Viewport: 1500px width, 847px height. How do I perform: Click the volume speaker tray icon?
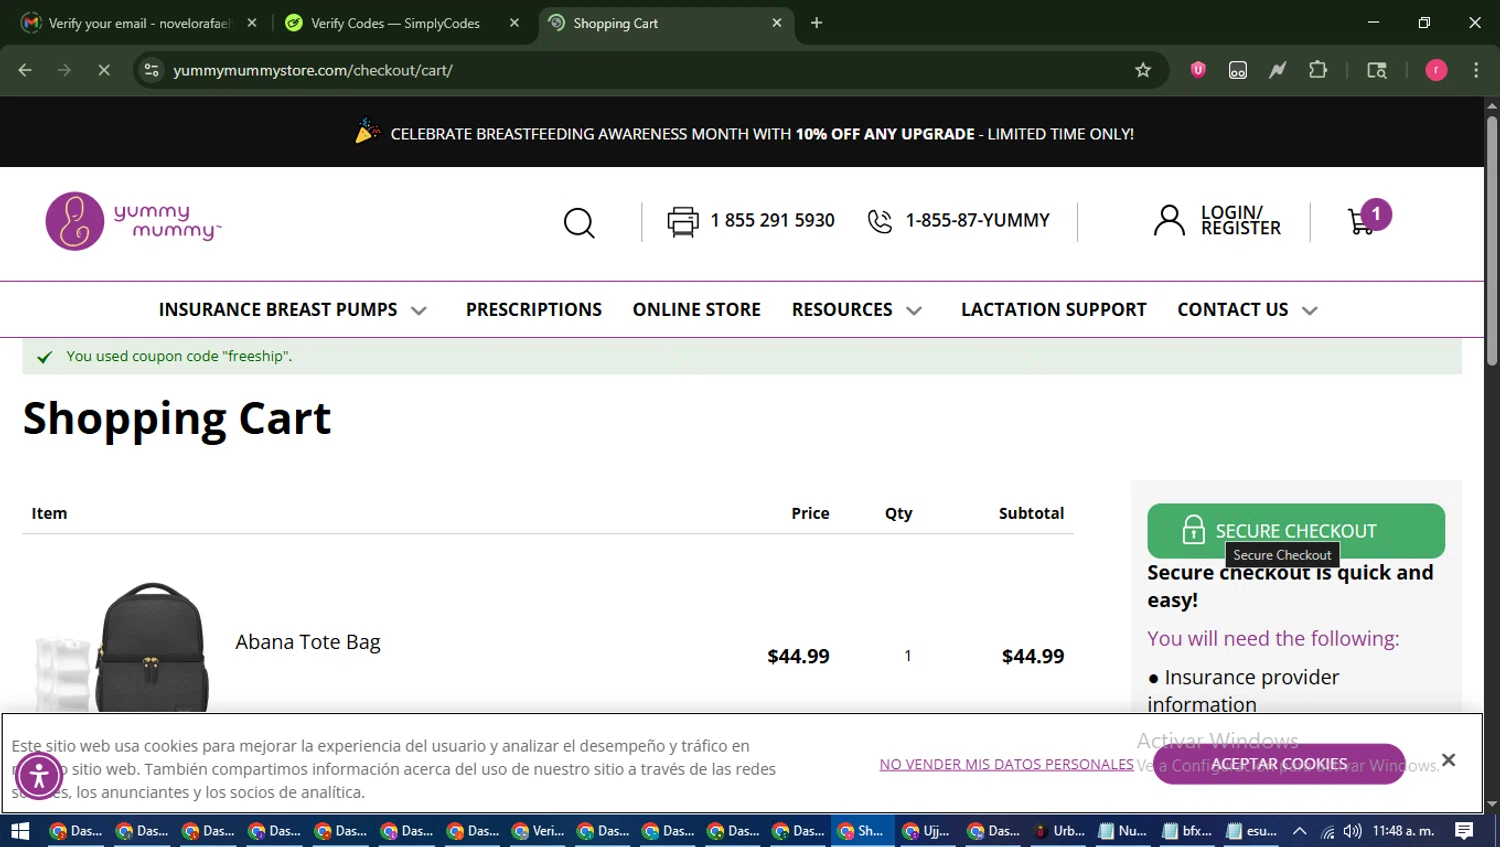(1353, 831)
